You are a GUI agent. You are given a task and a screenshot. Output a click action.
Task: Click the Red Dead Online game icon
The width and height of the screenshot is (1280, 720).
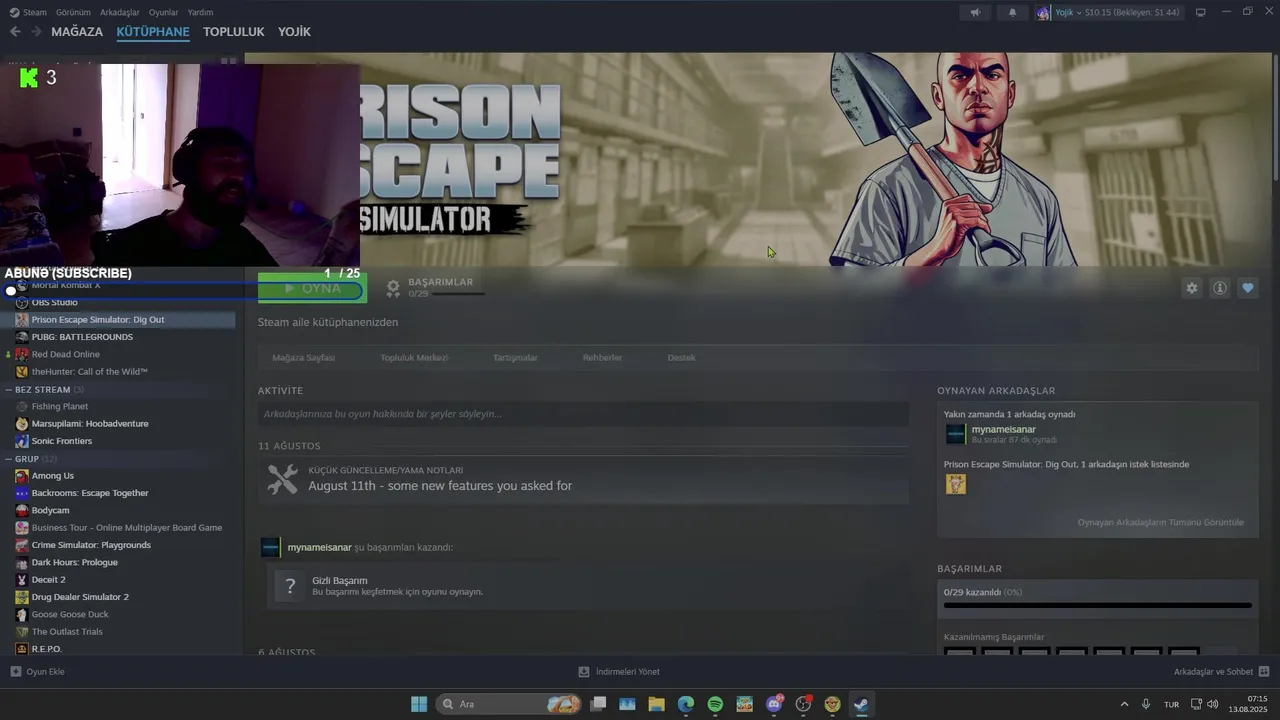[x=22, y=354]
